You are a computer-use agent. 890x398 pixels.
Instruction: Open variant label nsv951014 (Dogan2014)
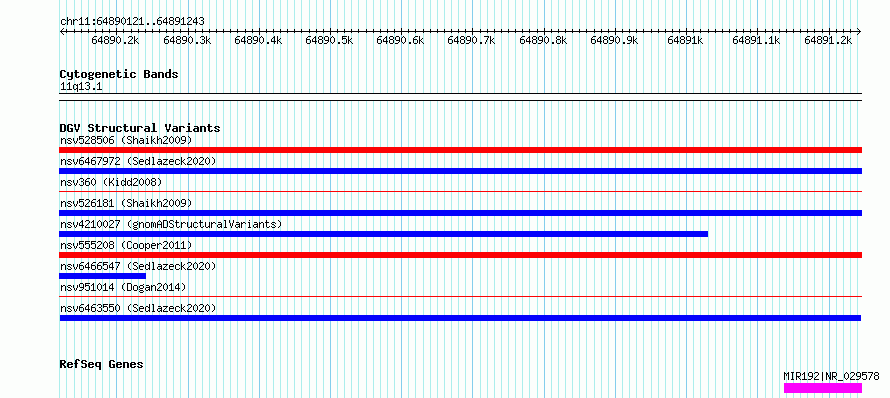click(x=123, y=287)
